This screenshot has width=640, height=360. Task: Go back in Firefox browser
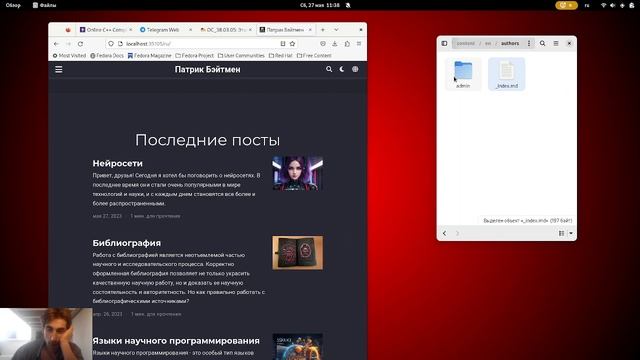(56, 44)
